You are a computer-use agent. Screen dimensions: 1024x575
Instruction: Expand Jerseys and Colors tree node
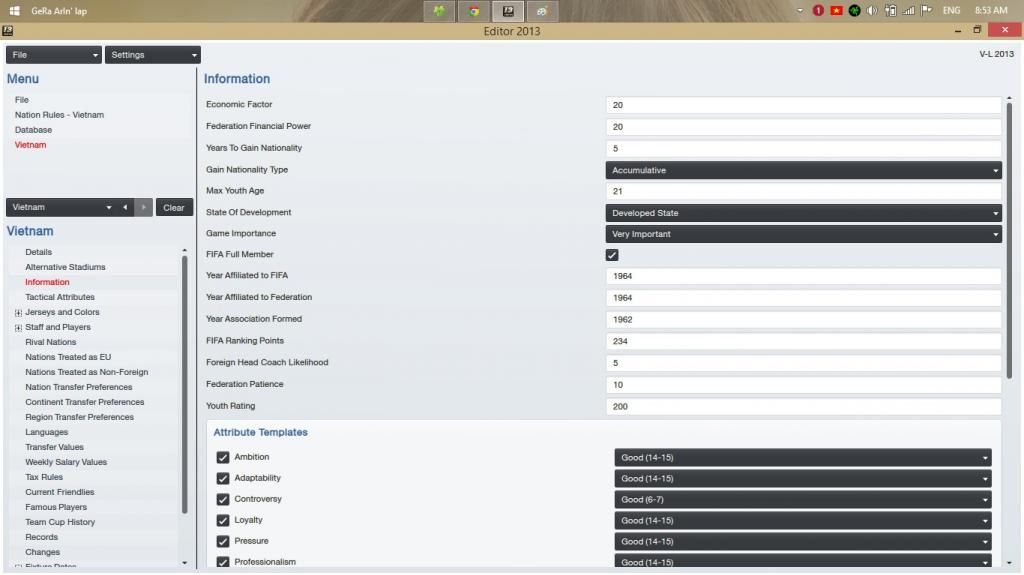[x=18, y=312]
